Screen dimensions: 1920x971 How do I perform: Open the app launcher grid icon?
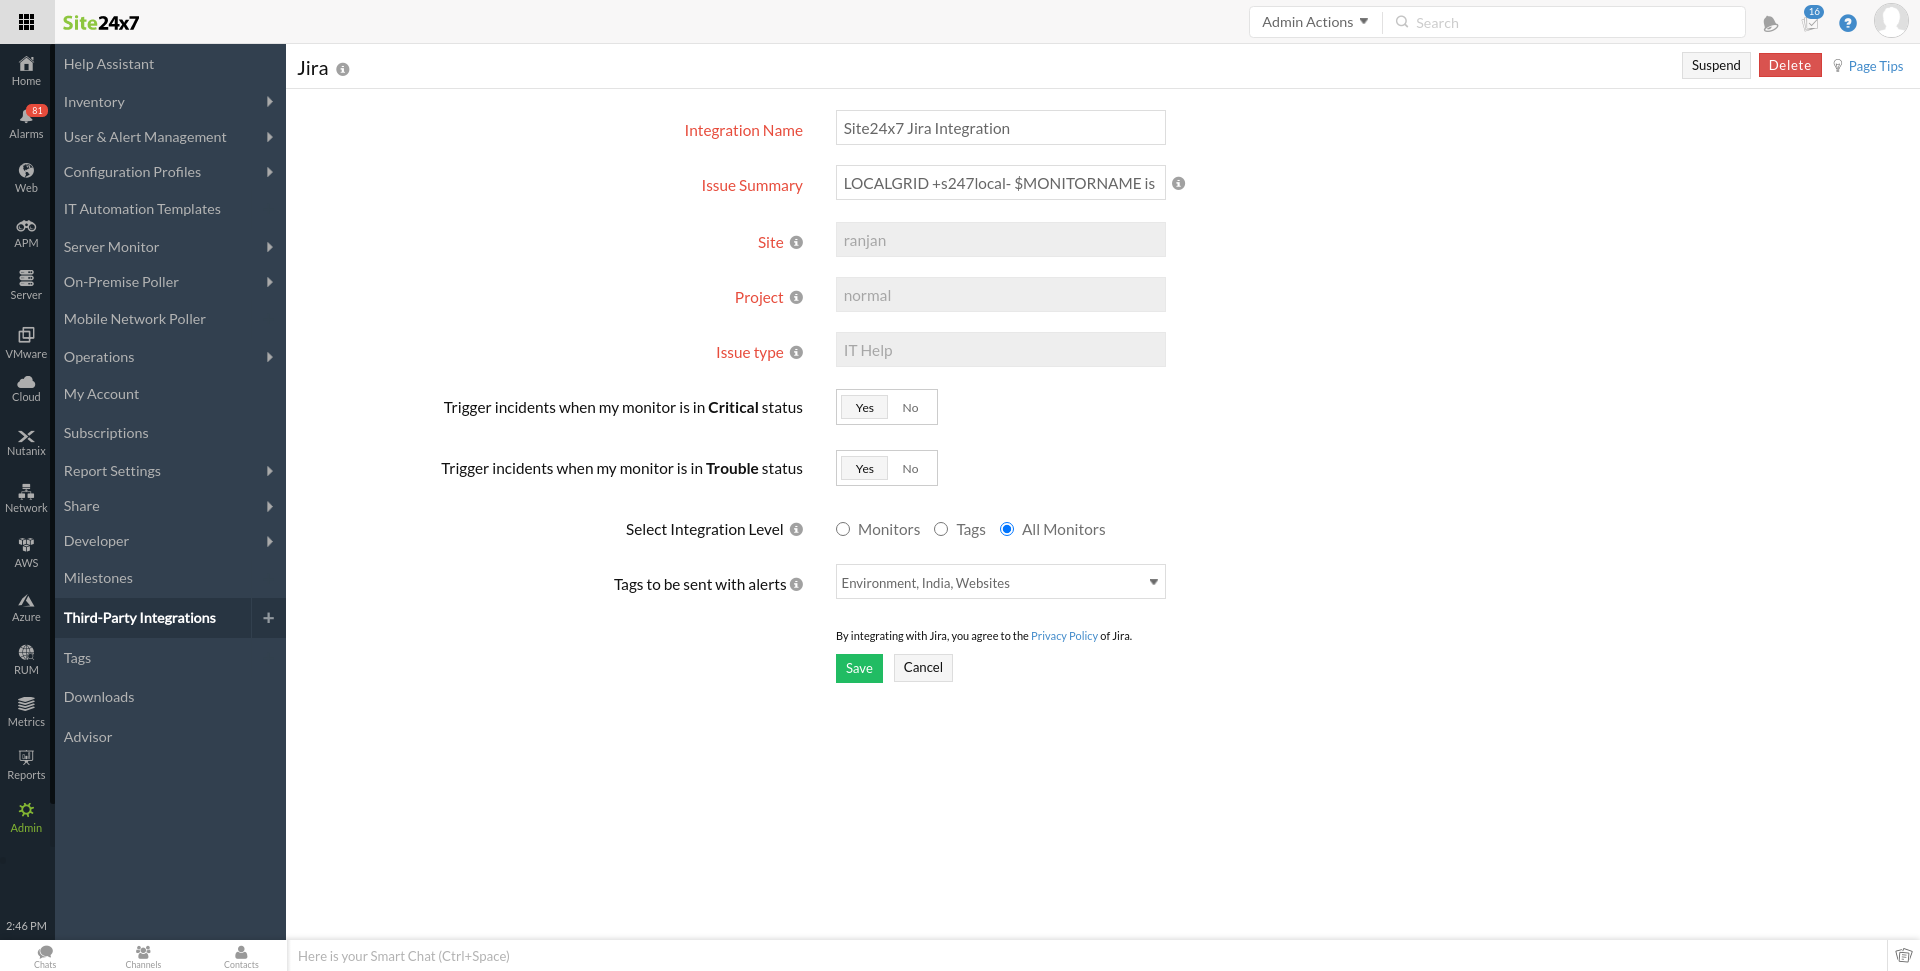tap(27, 22)
